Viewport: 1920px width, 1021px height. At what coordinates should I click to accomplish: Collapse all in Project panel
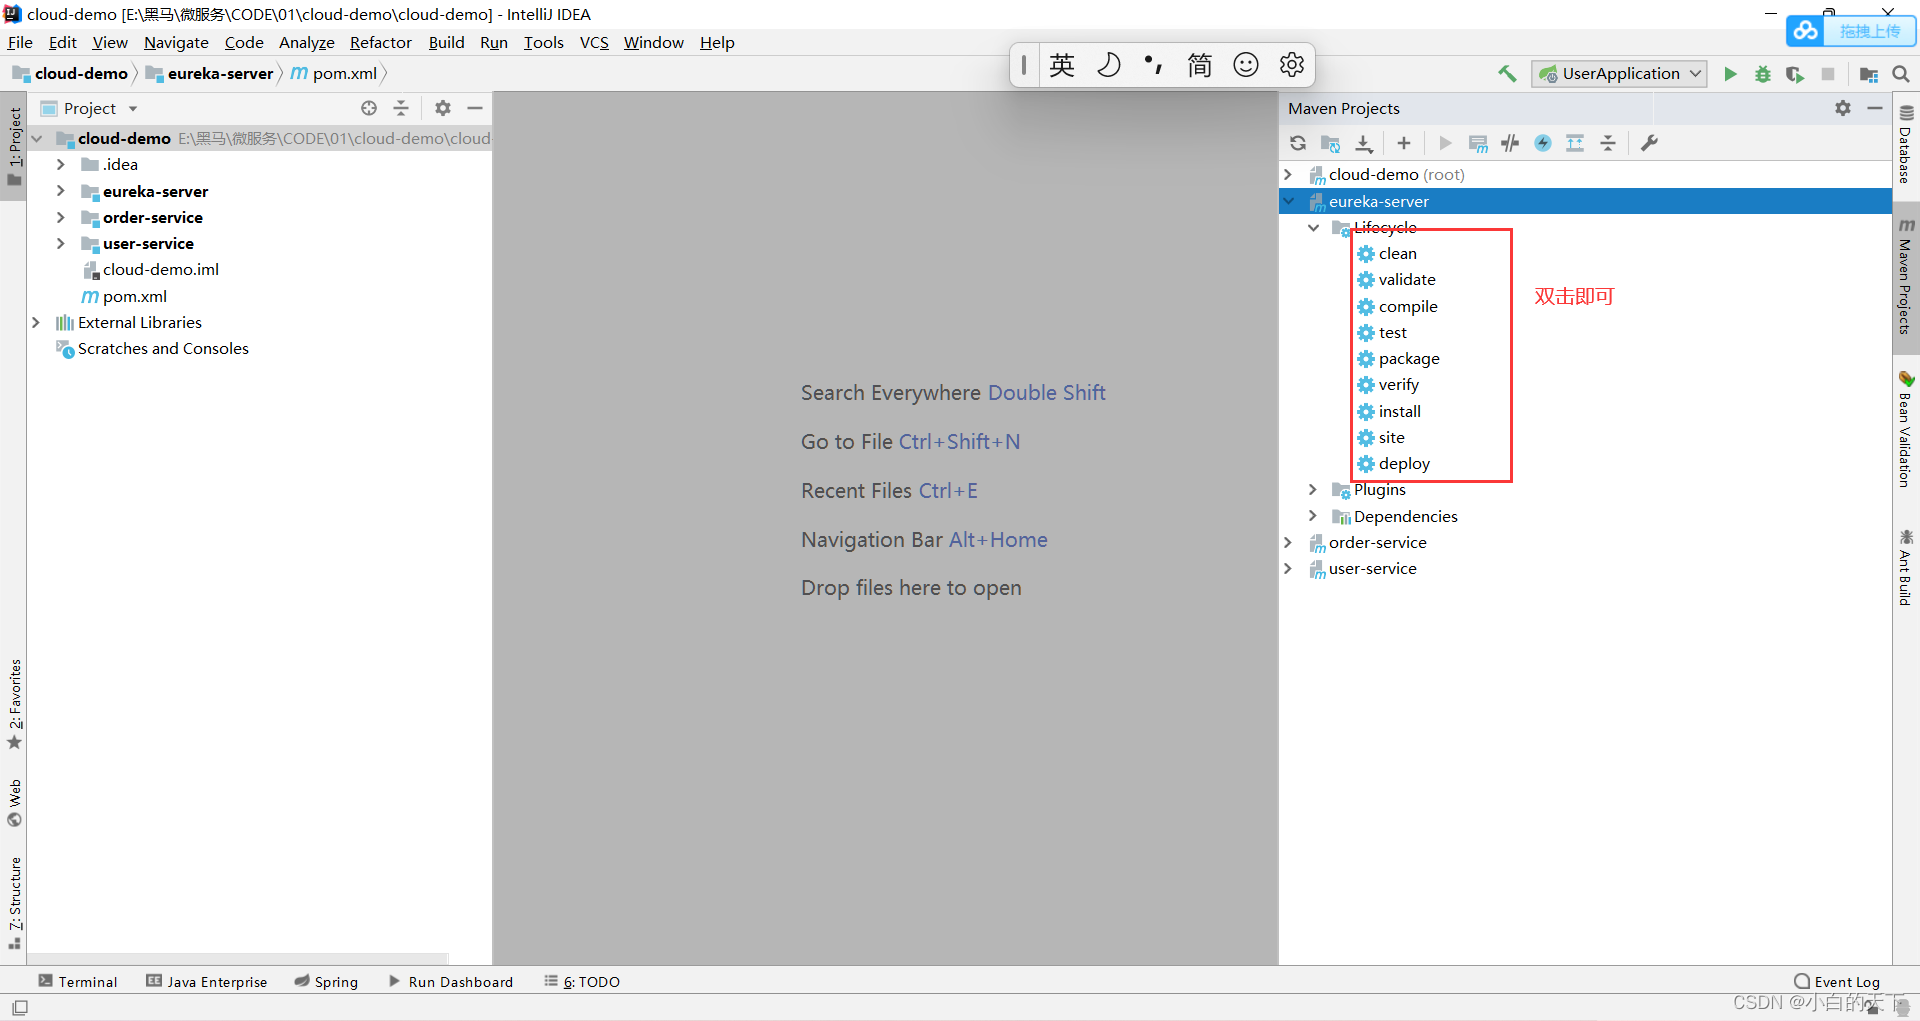pyautogui.click(x=401, y=108)
